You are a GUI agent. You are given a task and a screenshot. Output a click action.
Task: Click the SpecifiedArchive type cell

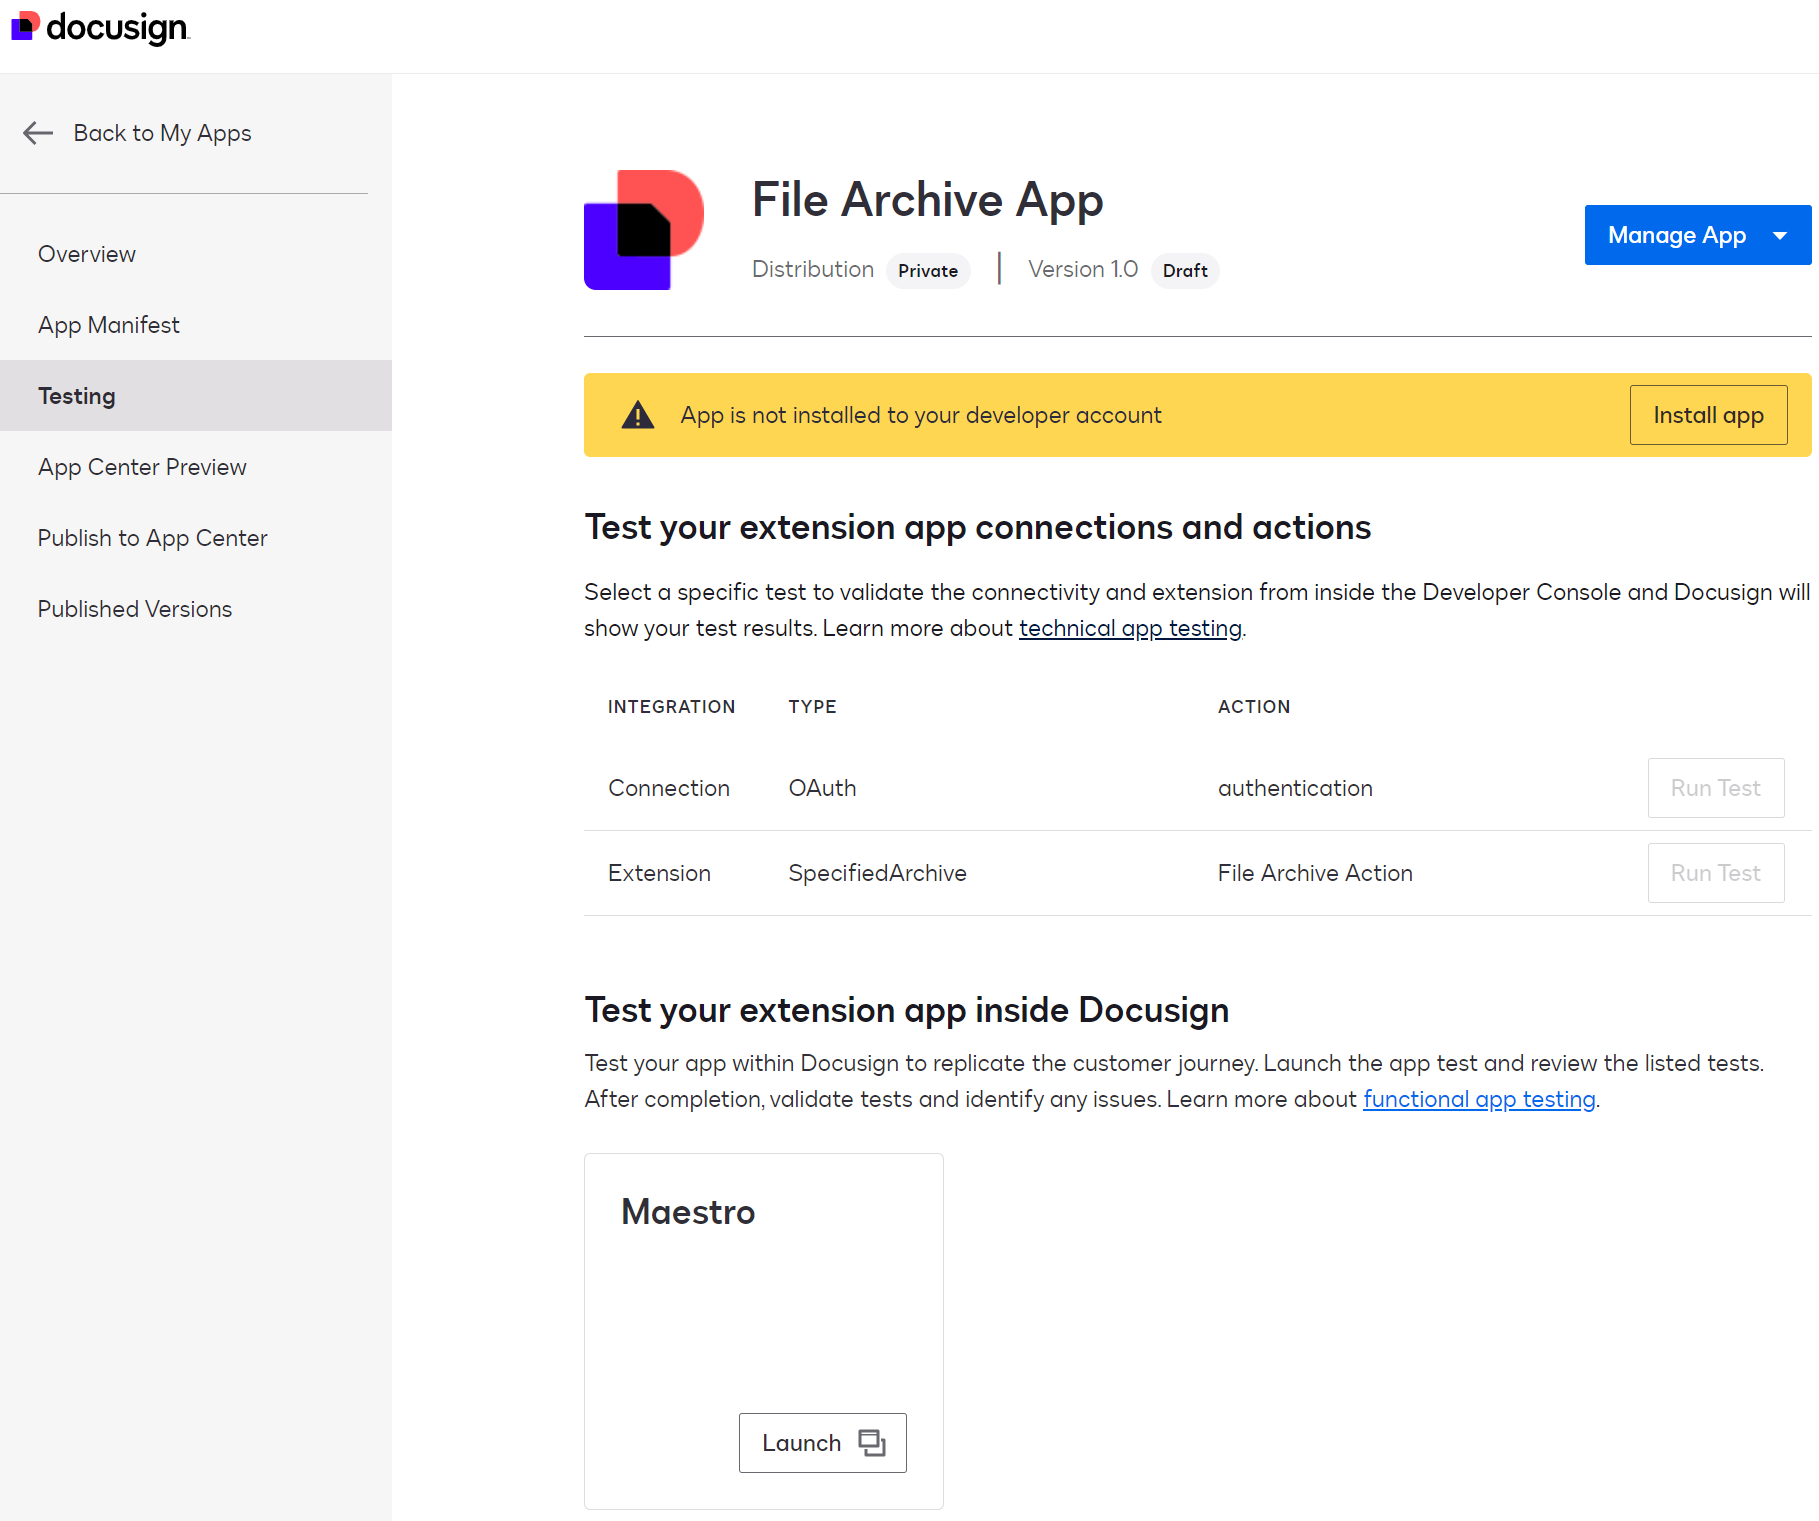[x=877, y=873]
